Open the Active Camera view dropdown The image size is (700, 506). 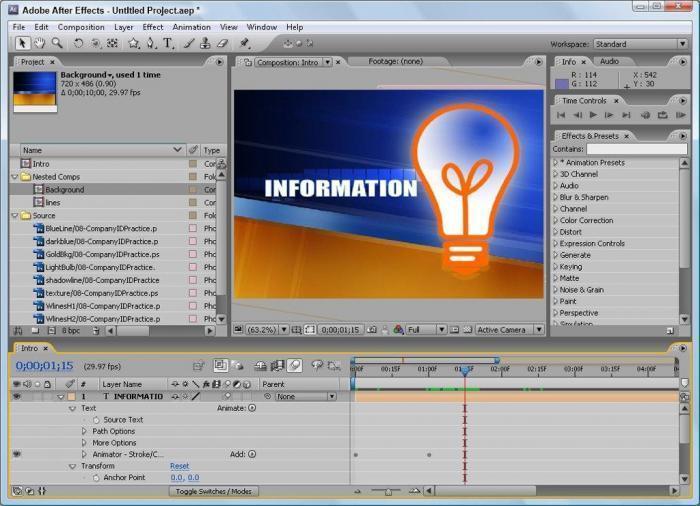509,330
